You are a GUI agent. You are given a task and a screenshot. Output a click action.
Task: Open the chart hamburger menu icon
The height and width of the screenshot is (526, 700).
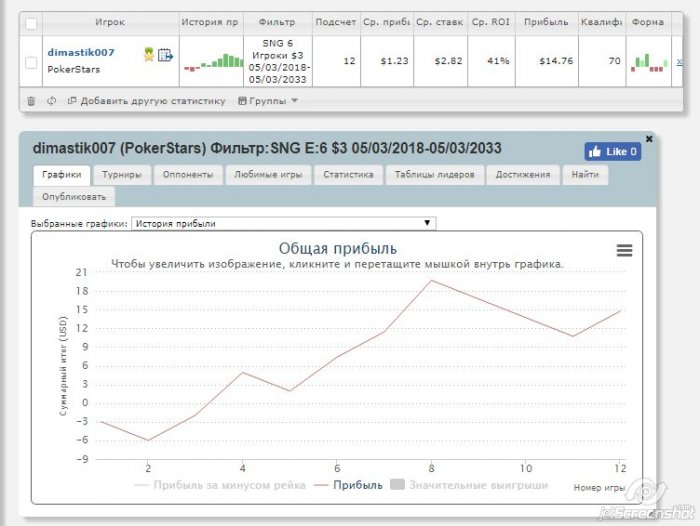pos(624,250)
